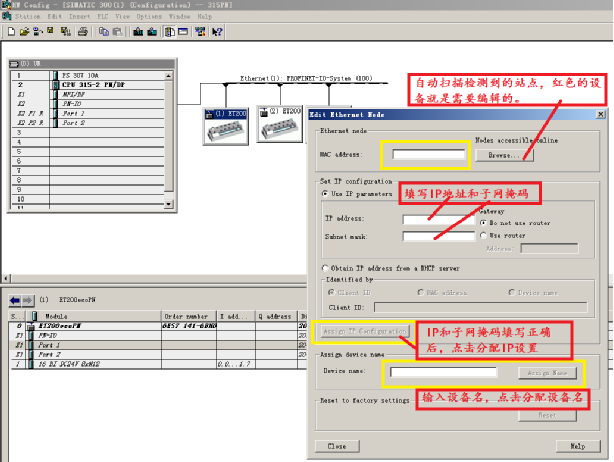Open the Insert menu
Image resolution: width=614 pixels, height=462 pixels.
pos(79,16)
